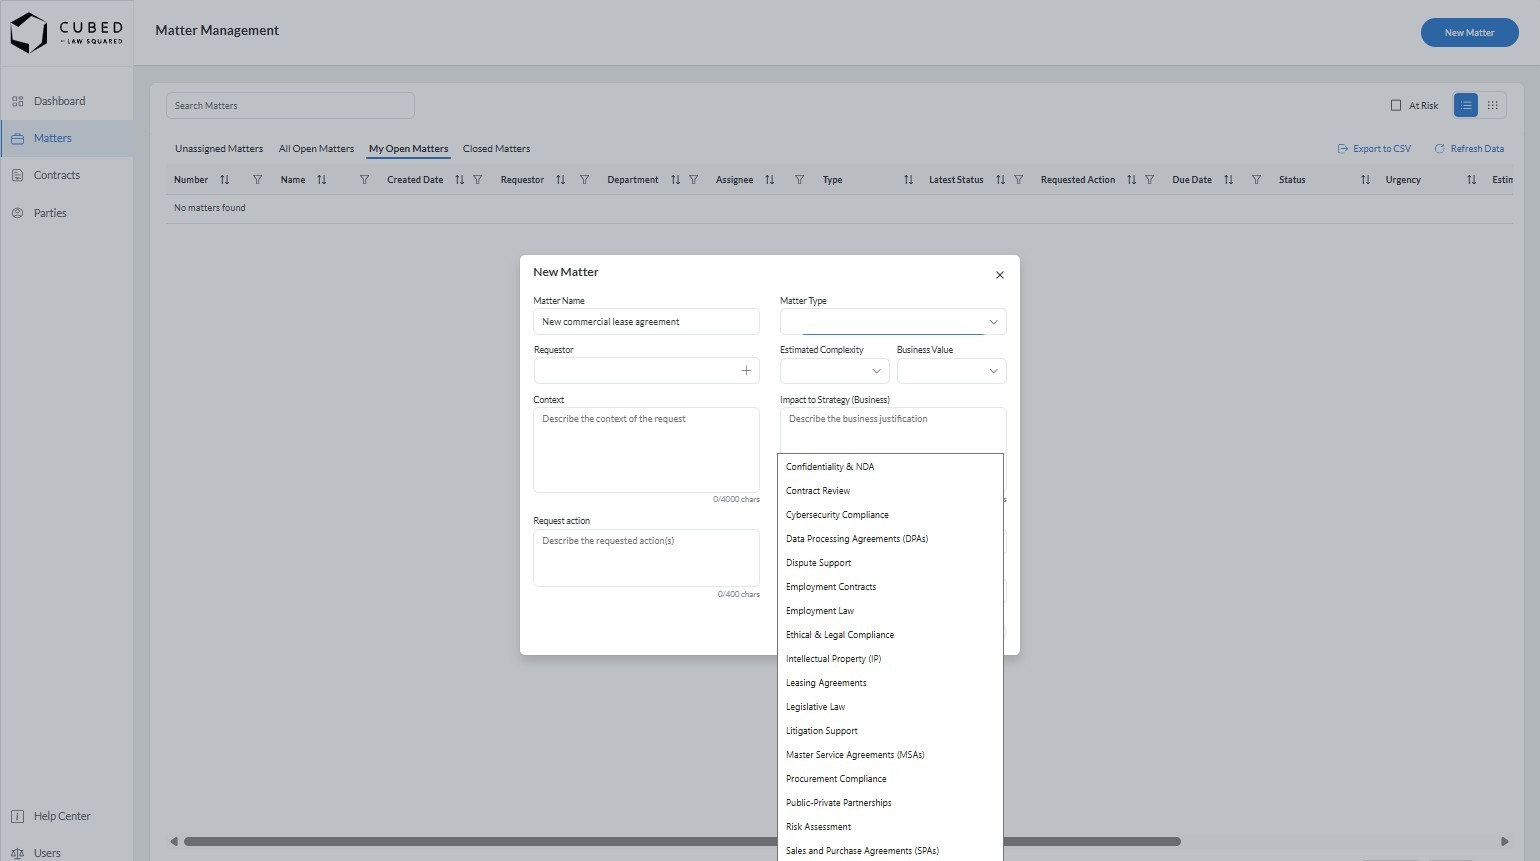The width and height of the screenshot is (1540, 861).
Task: Choose Public-Private Partnerships option
Action: tap(890, 803)
